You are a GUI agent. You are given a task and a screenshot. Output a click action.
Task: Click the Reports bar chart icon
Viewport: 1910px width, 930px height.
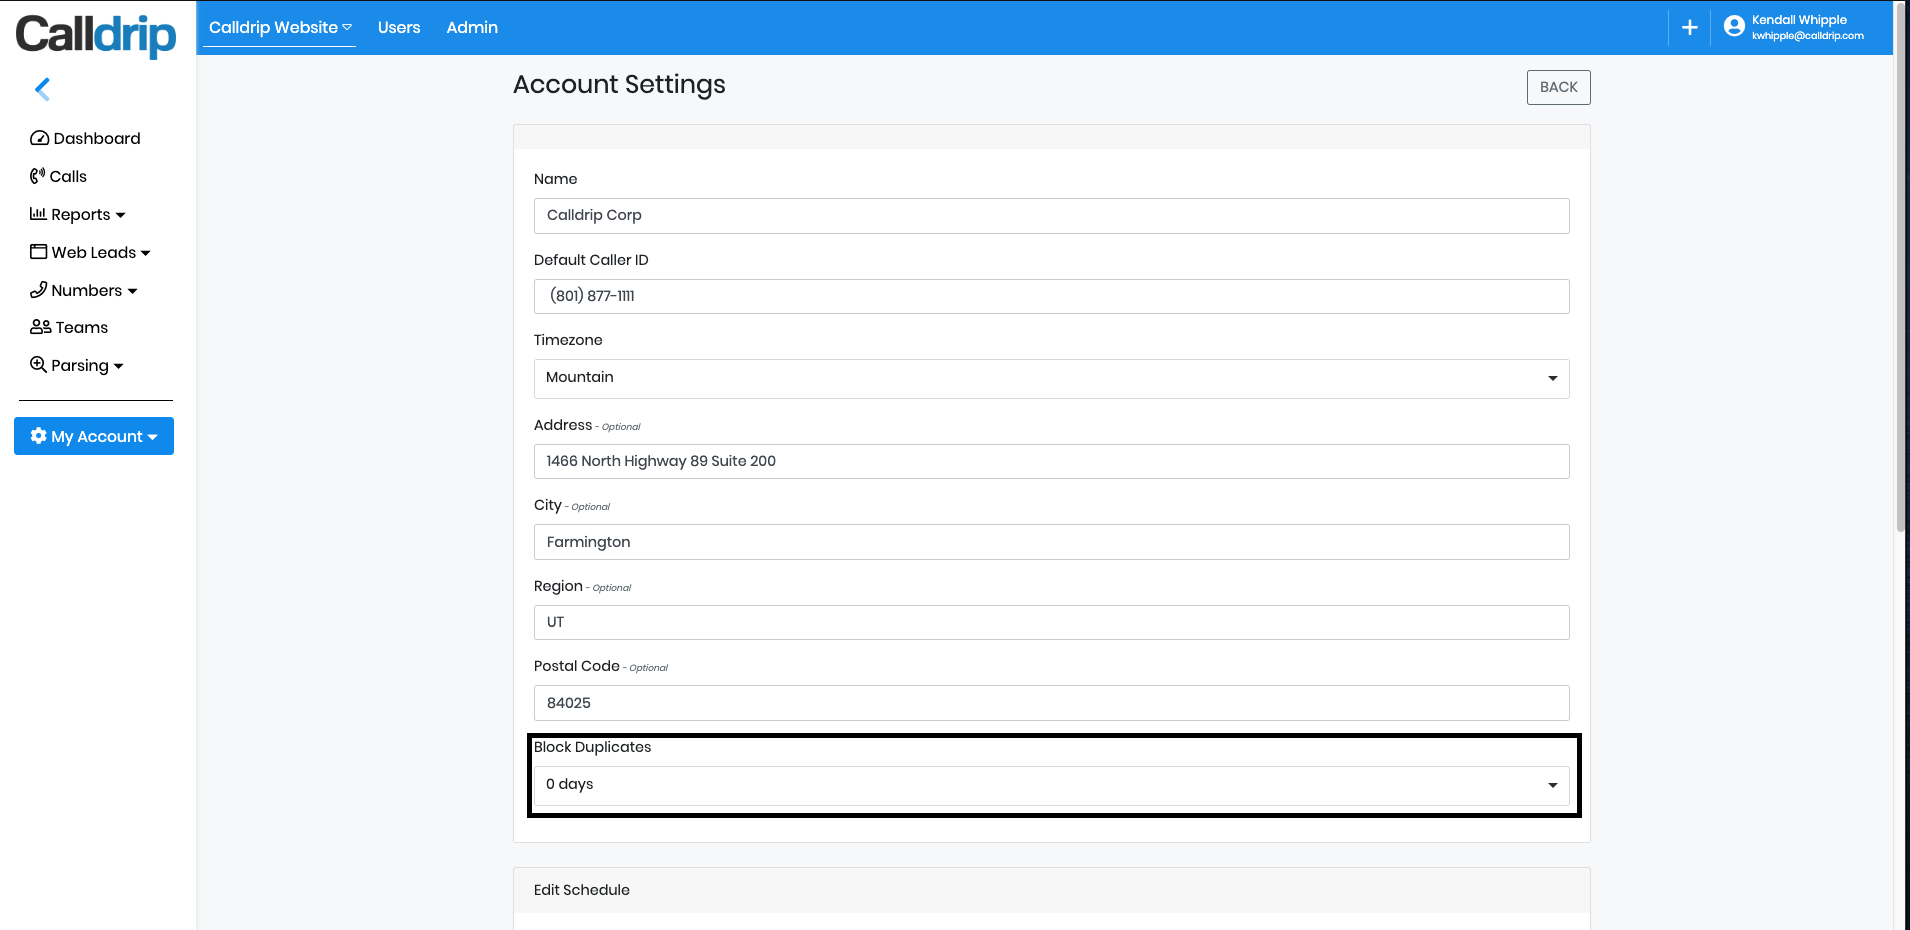click(x=38, y=213)
